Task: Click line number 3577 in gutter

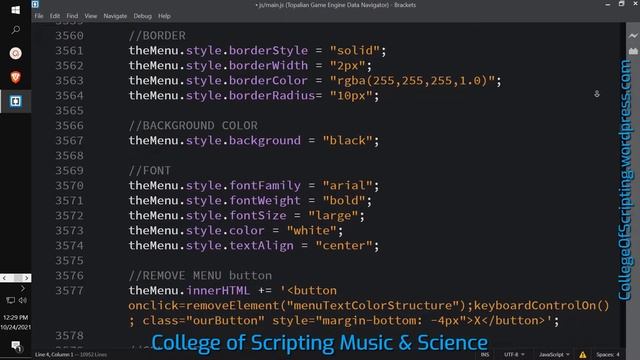Action: click(69, 291)
